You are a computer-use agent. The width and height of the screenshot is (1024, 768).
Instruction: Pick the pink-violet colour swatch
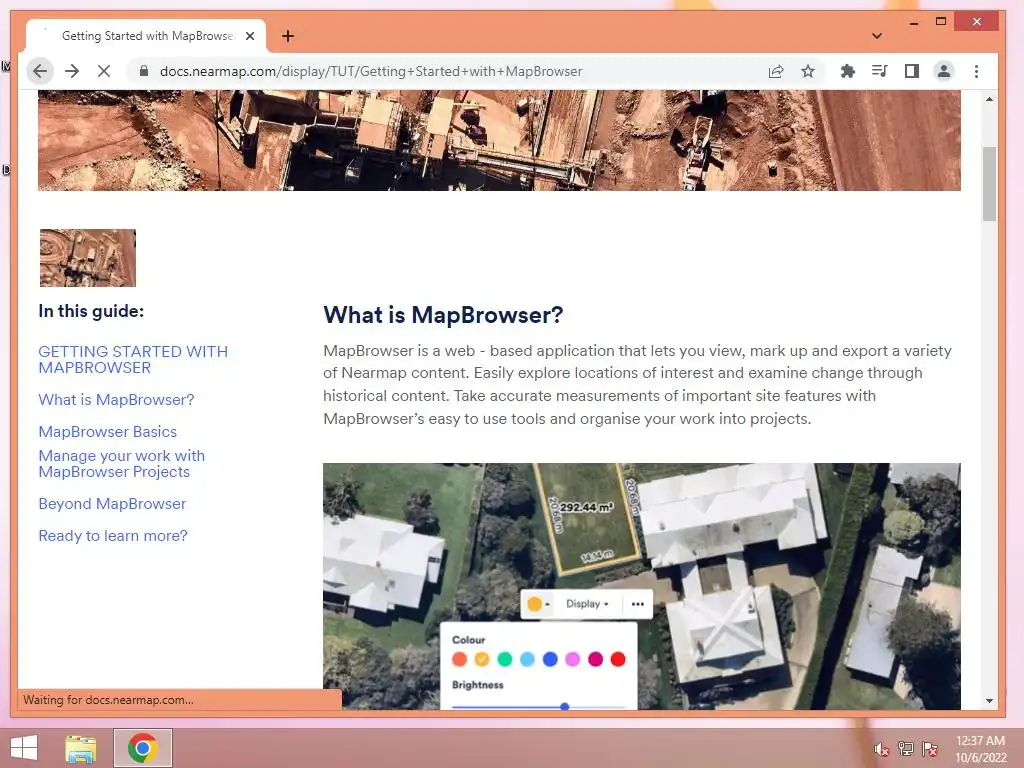(573, 660)
